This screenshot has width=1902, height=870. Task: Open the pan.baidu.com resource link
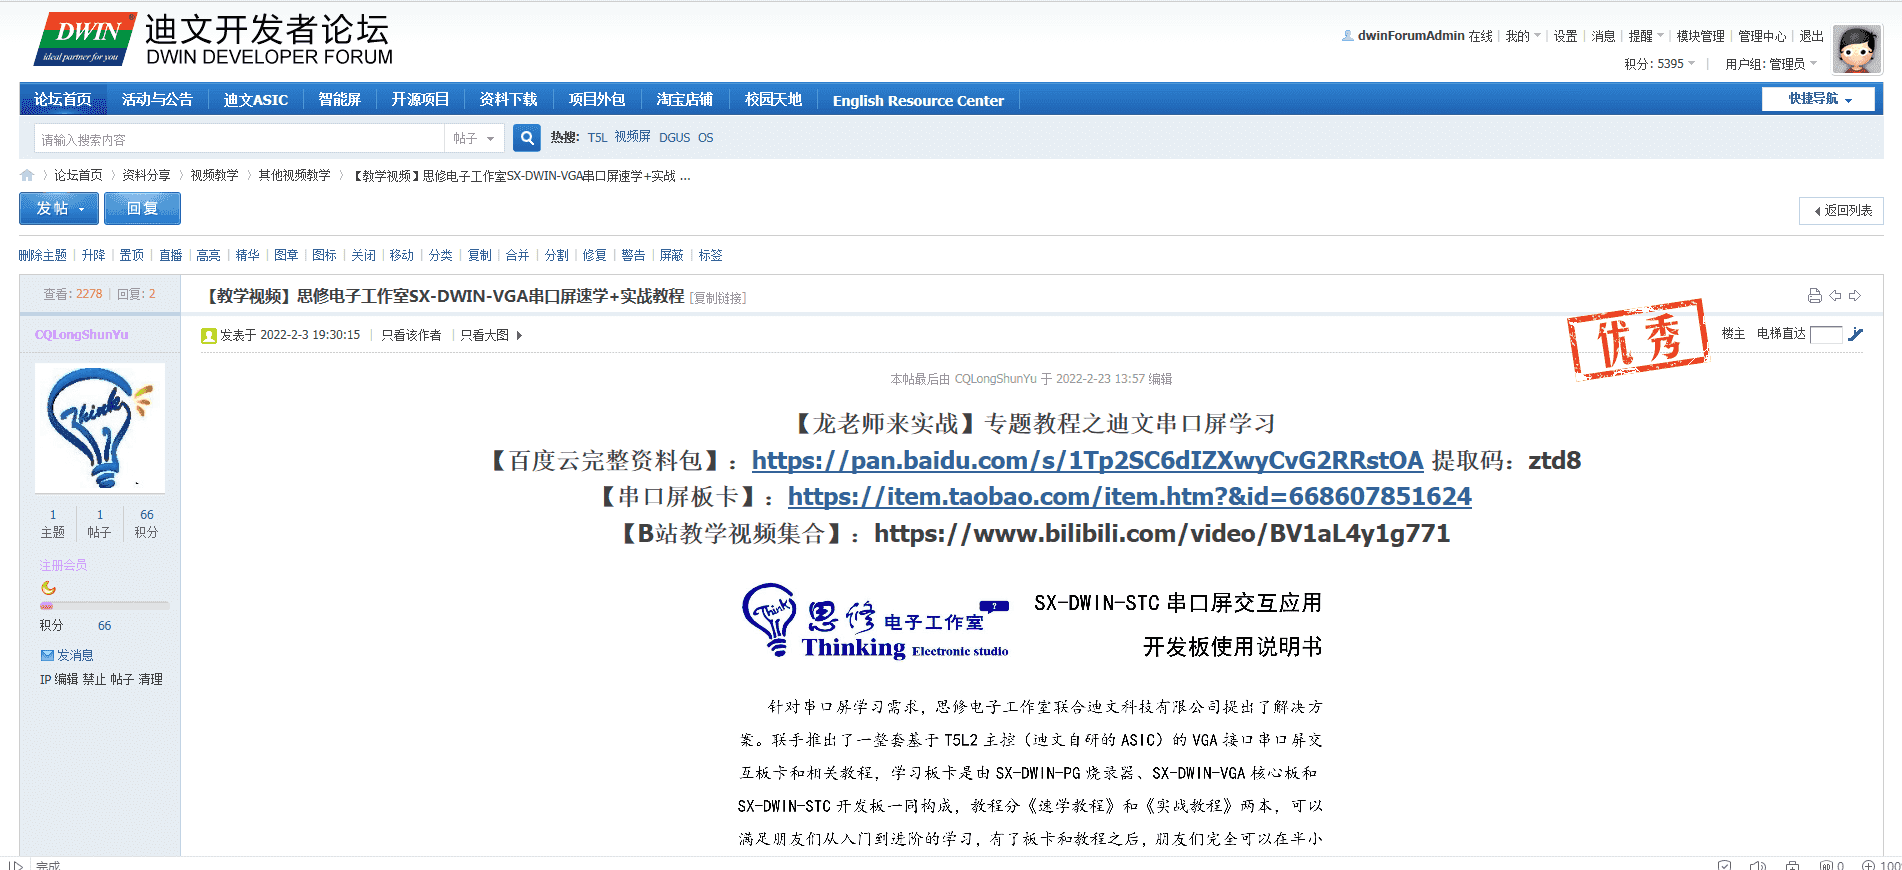coord(1087,461)
